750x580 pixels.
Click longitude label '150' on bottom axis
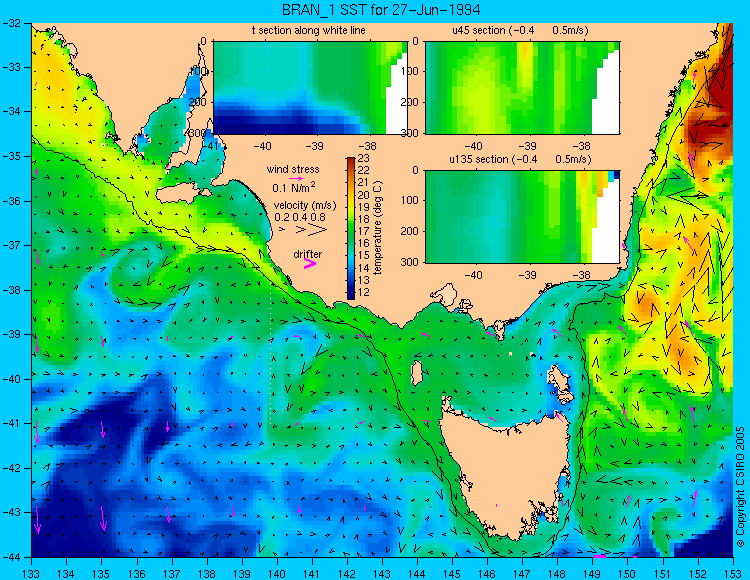click(628, 574)
